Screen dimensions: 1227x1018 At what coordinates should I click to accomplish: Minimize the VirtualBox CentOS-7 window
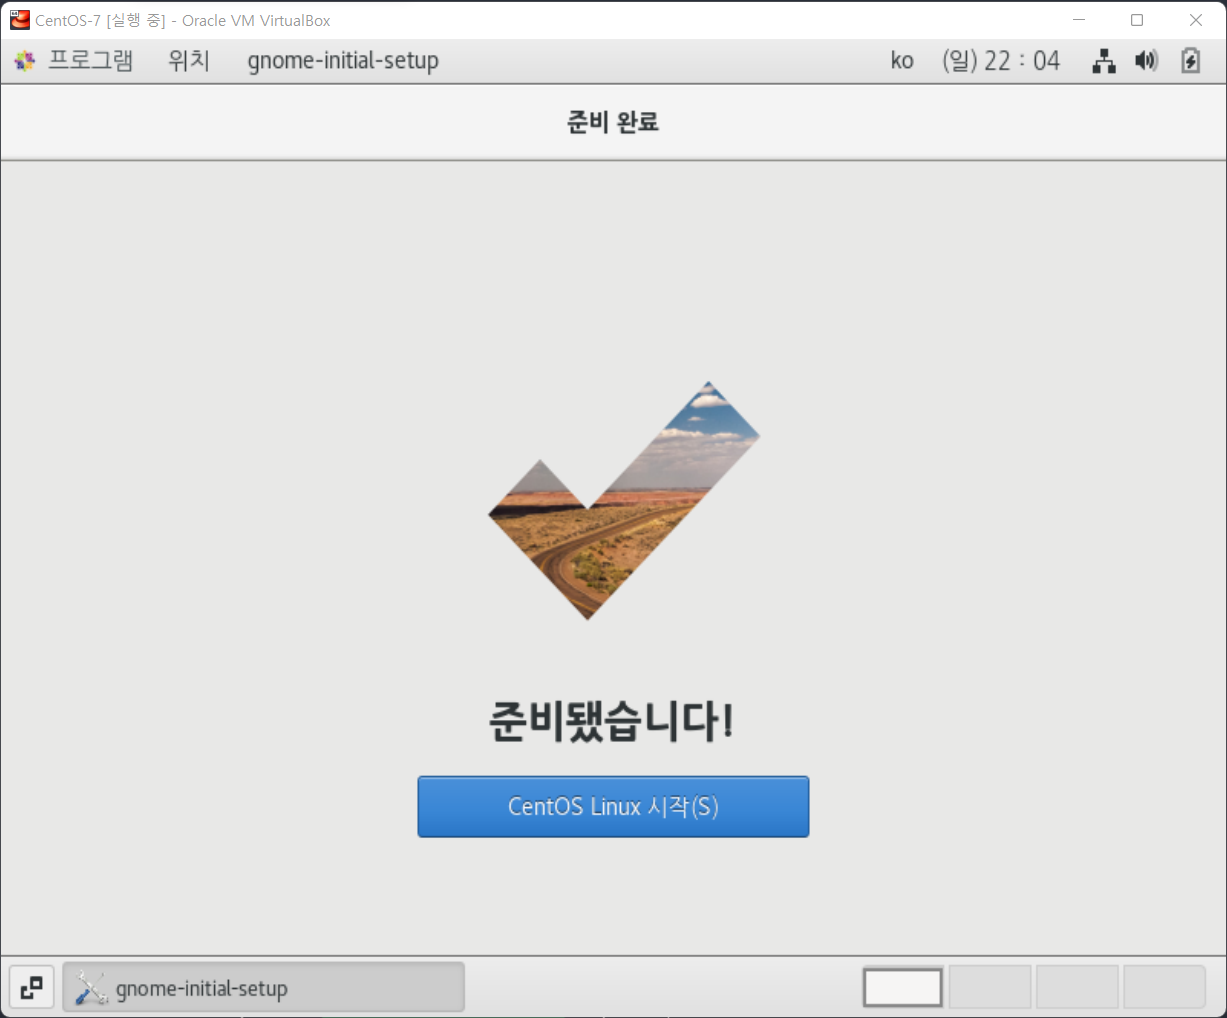tap(1079, 20)
